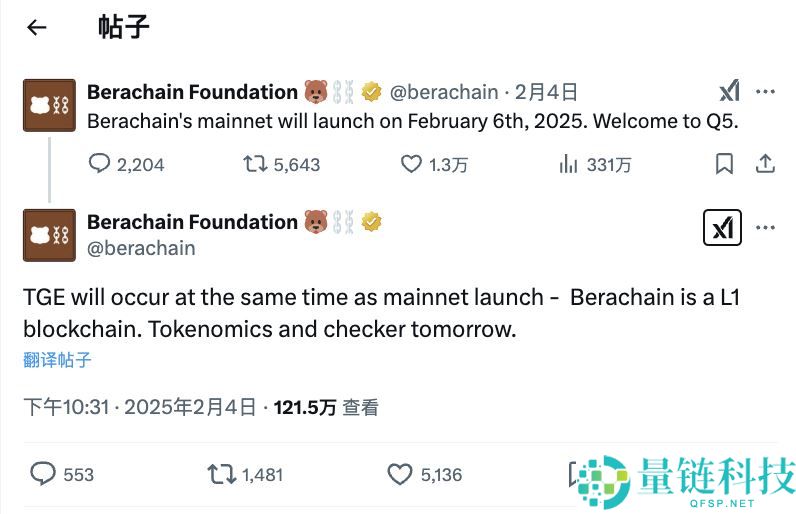The width and height of the screenshot is (796, 514).
Task: Click Berachain Foundation name on TGE post
Action: tap(192, 221)
